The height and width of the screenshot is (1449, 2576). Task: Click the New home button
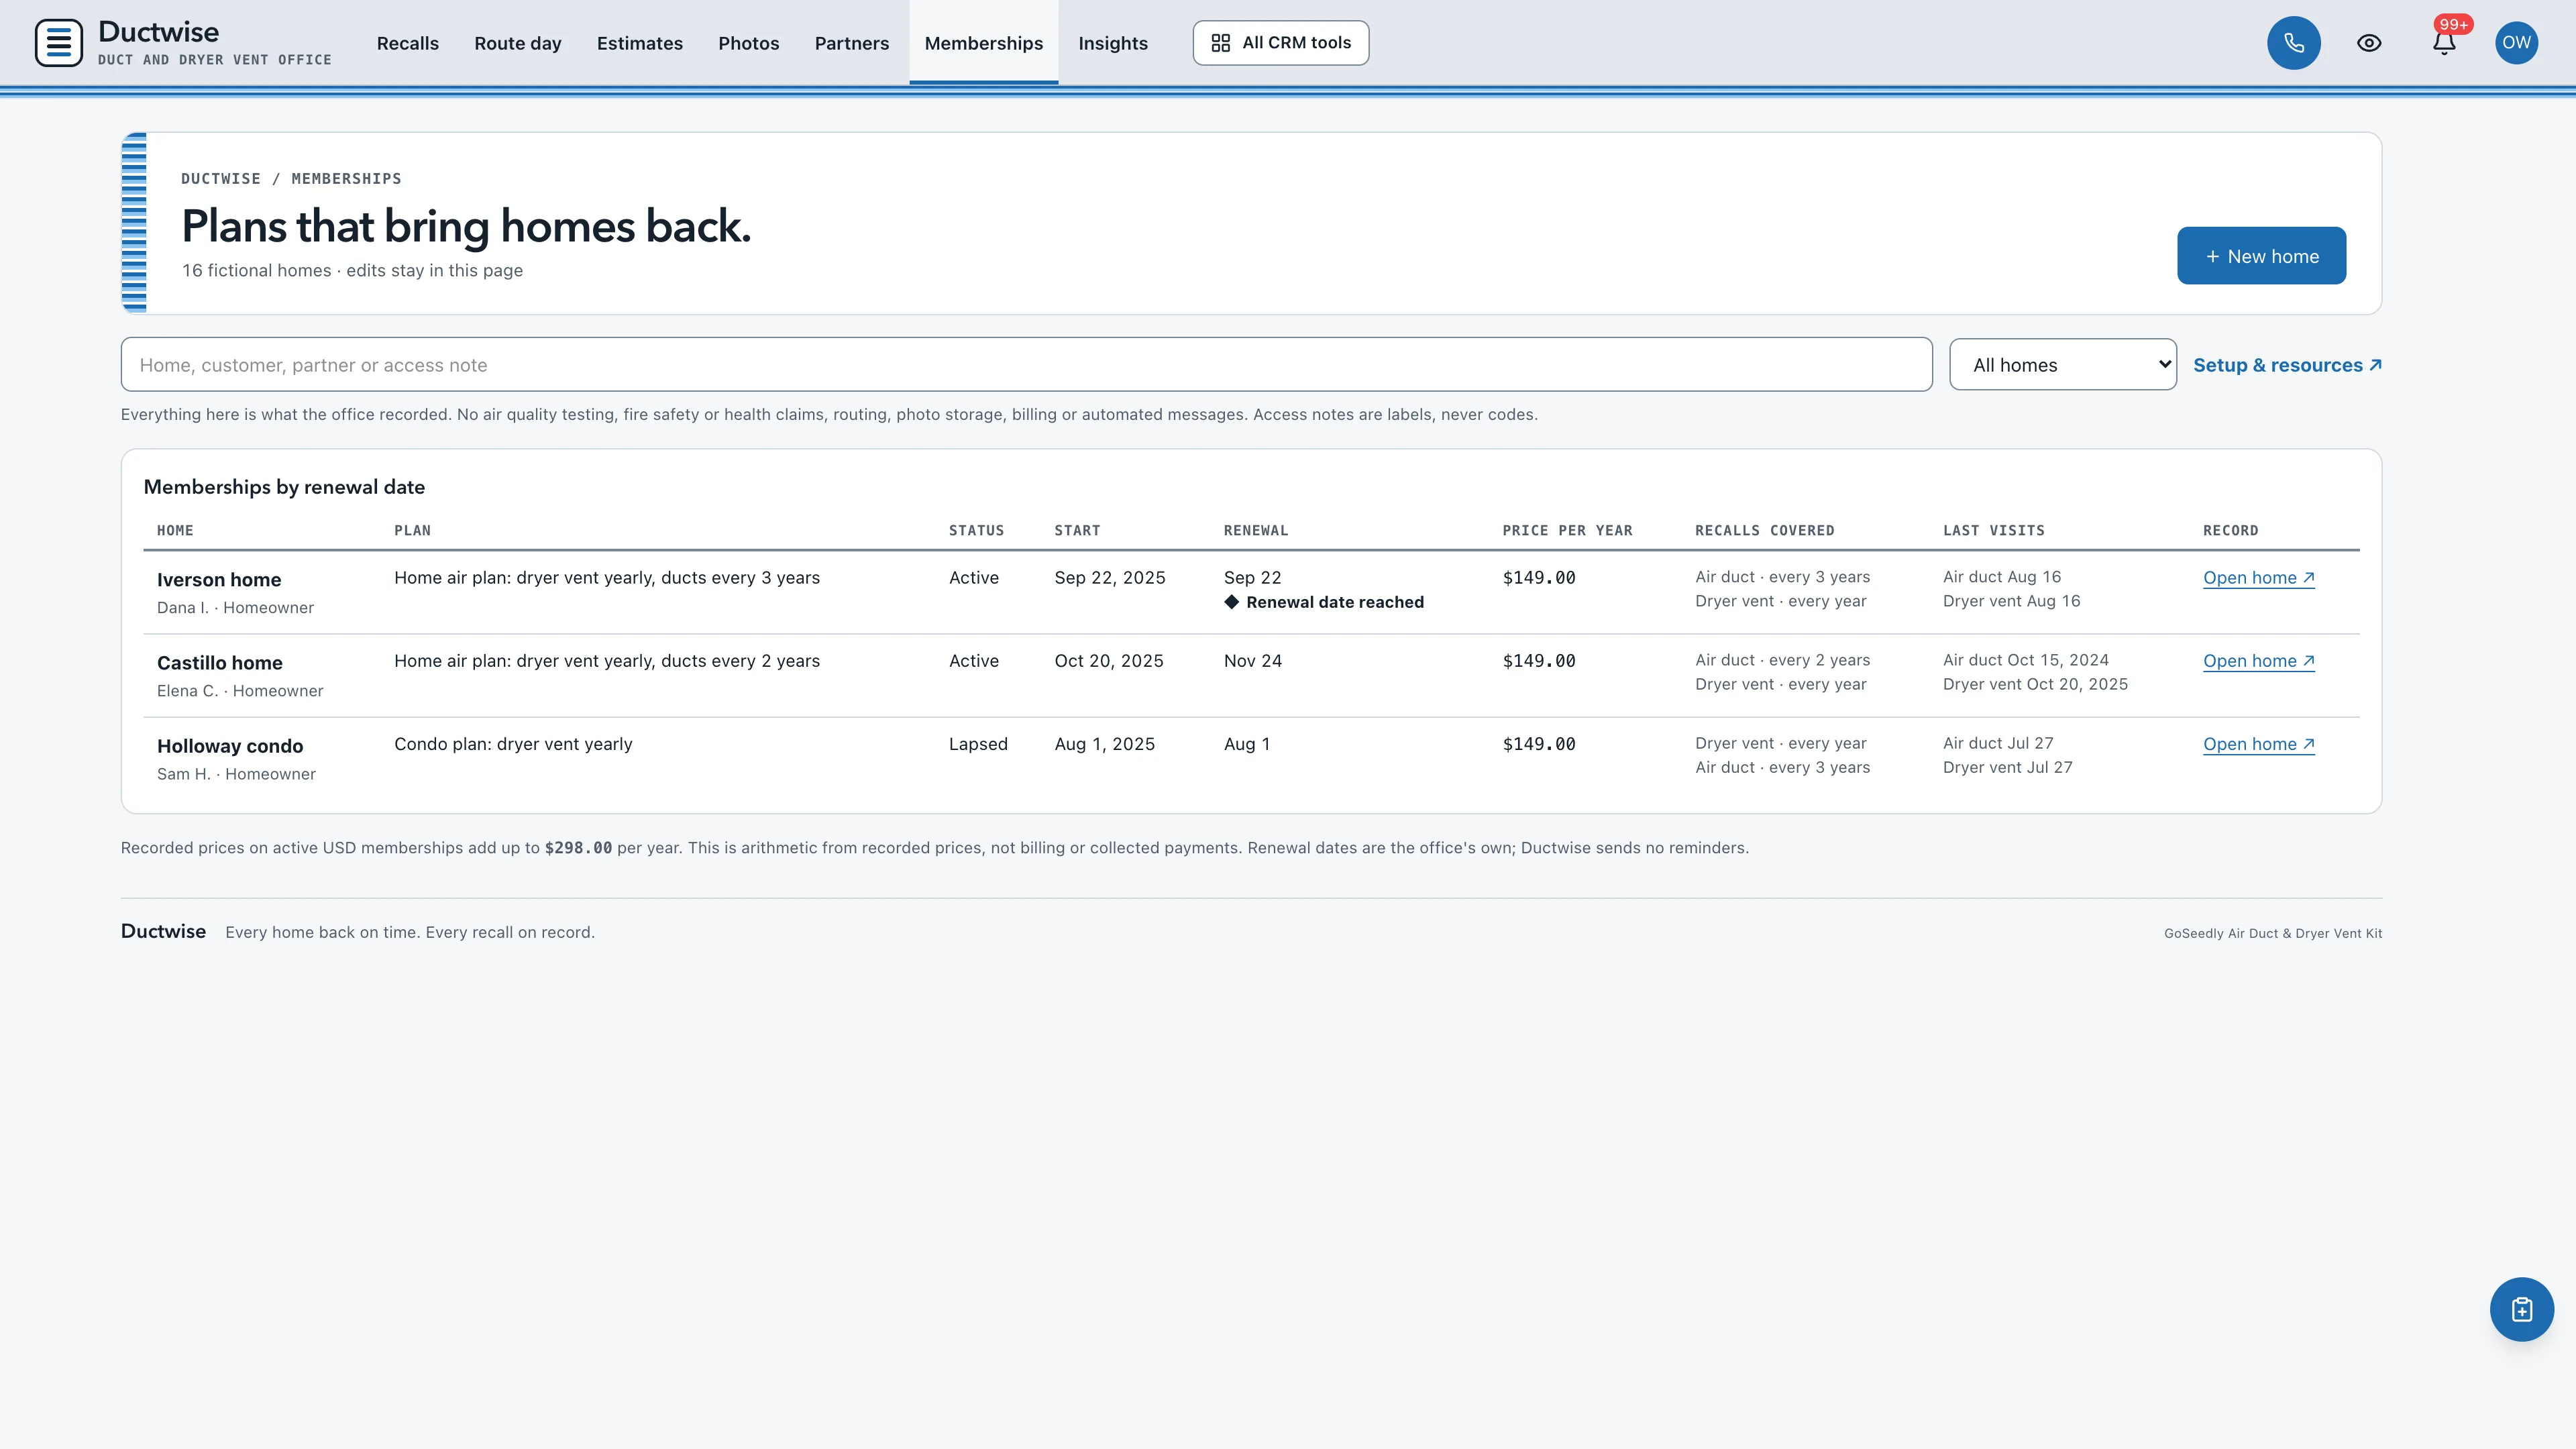click(x=2261, y=256)
